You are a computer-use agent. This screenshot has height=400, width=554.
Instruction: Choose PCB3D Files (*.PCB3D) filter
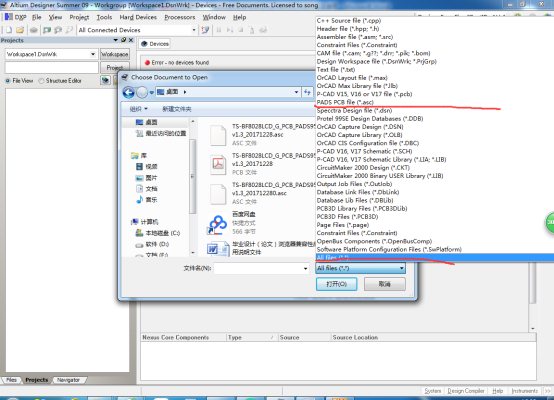[347, 217]
